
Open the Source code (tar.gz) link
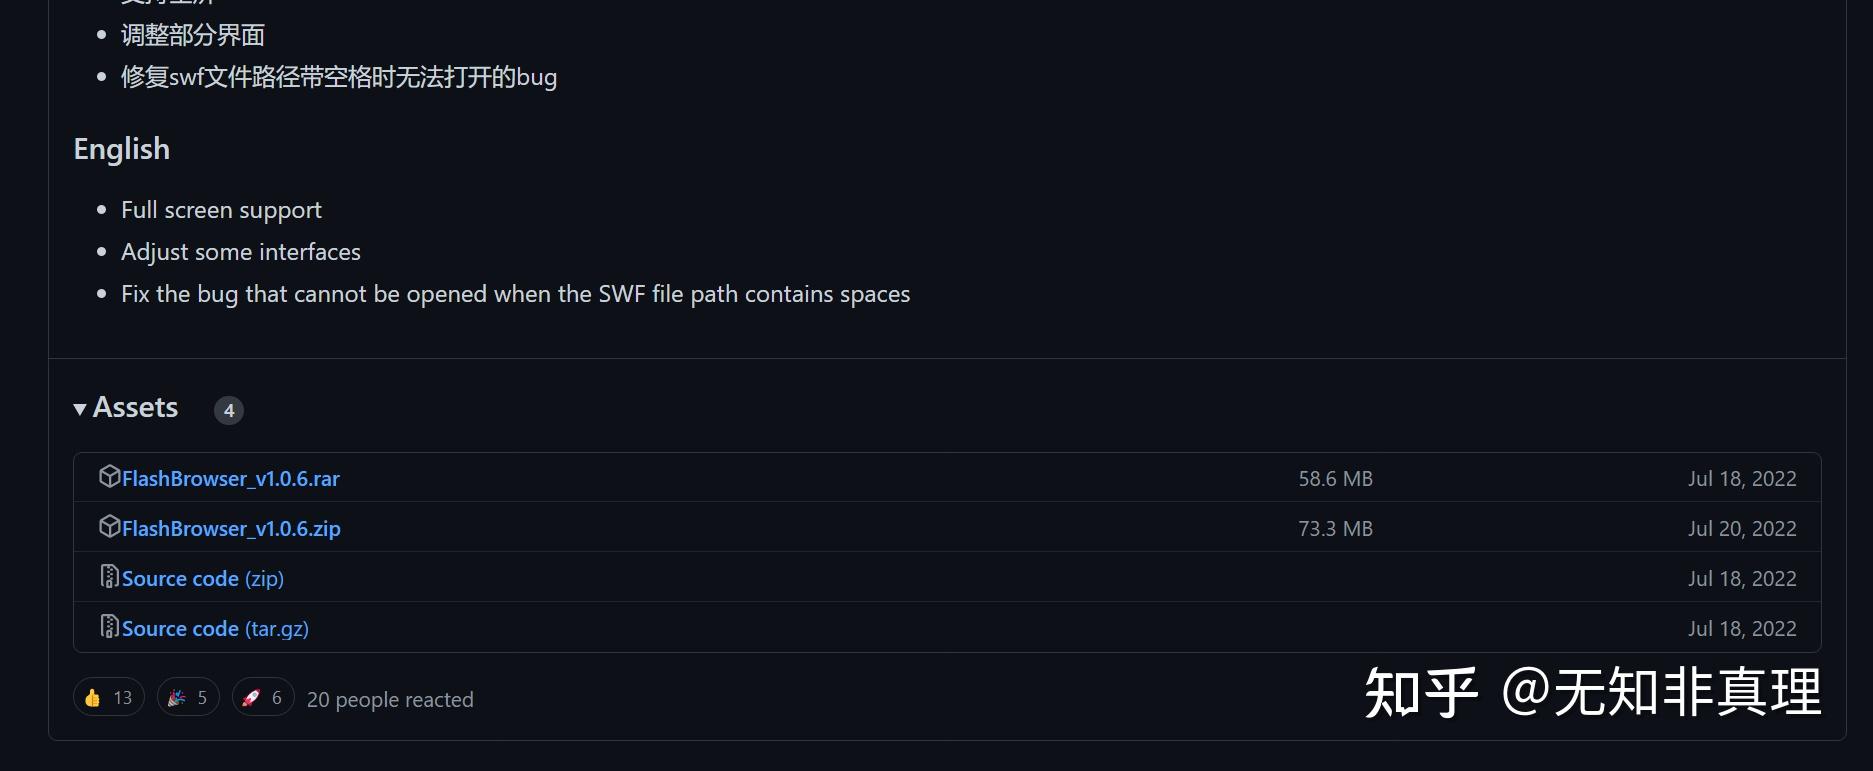click(x=215, y=629)
